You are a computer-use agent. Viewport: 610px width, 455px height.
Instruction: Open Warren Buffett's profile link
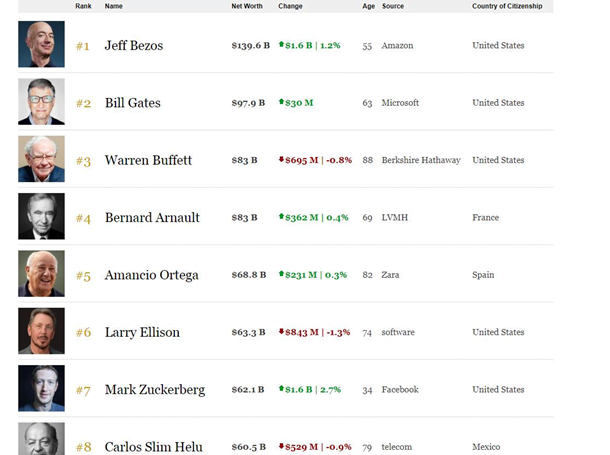click(x=148, y=160)
